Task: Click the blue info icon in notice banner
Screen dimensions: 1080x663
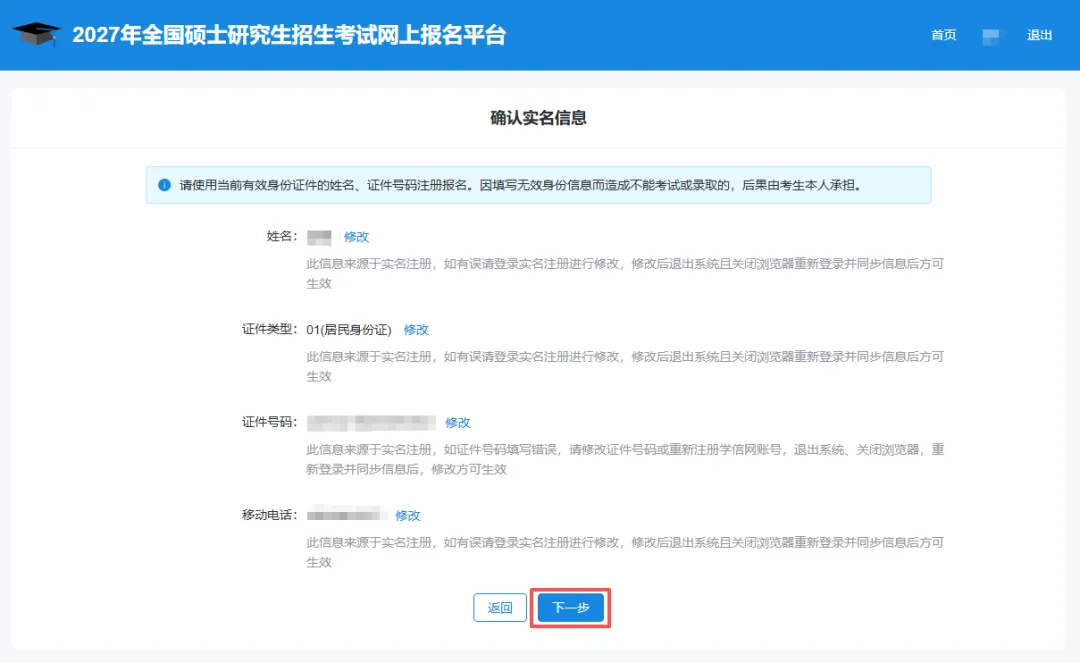Action: pyautogui.click(x=164, y=185)
